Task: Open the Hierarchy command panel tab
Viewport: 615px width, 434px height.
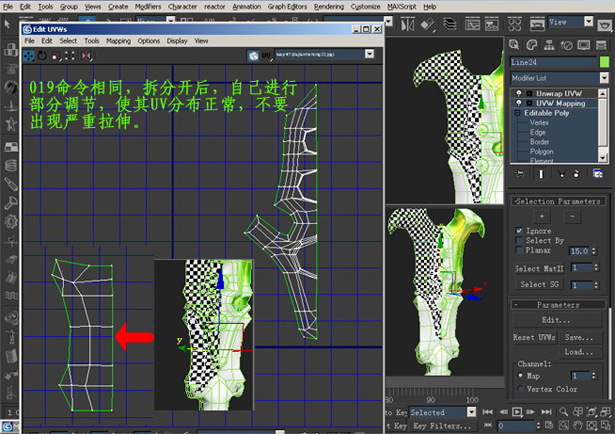Action: 549,43
